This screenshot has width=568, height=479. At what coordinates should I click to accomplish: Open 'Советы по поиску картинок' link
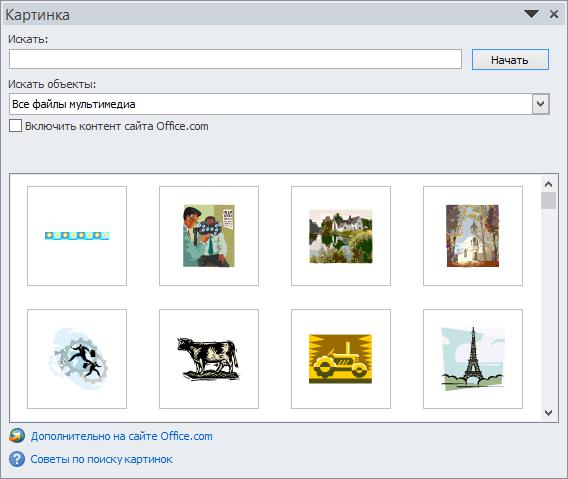(x=101, y=459)
